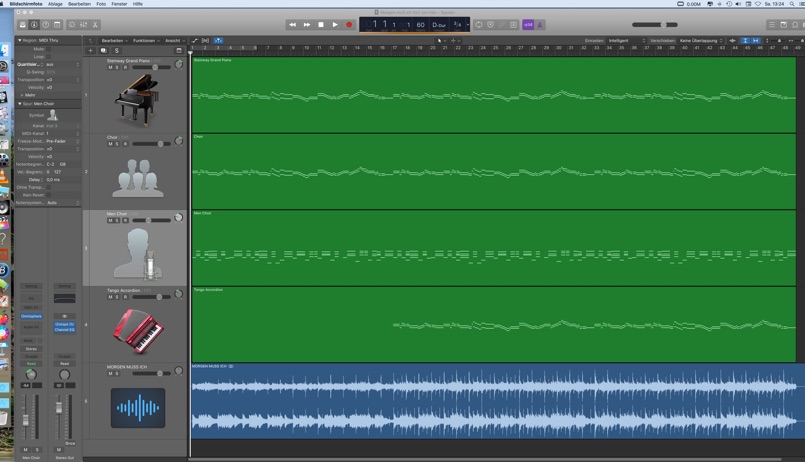Open Editors via scissors icon
The height and width of the screenshot is (462, 805).
[x=95, y=25]
